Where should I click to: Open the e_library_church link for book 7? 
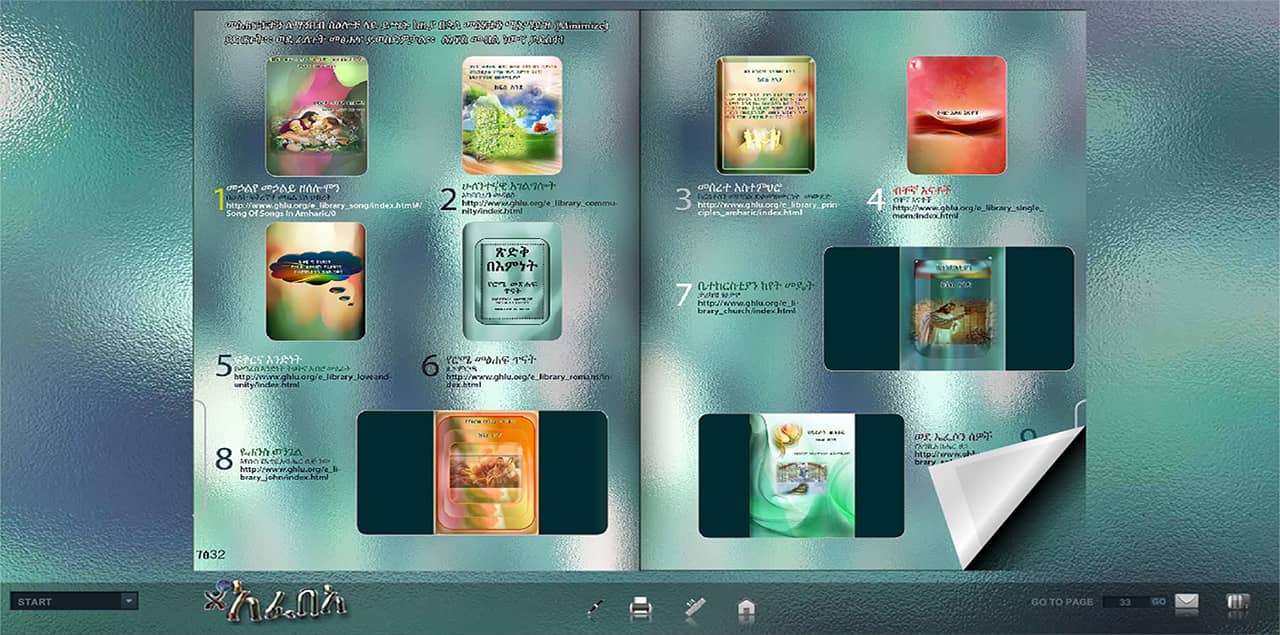[x=747, y=307]
